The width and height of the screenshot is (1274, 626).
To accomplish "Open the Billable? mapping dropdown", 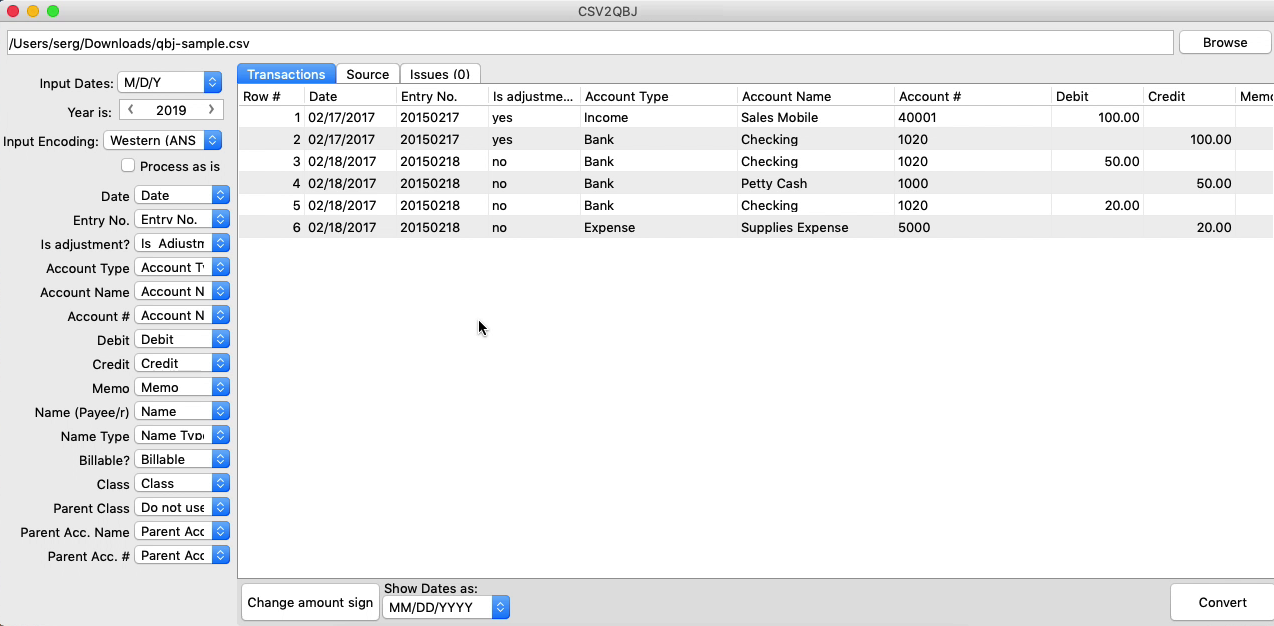I will click(x=182, y=459).
